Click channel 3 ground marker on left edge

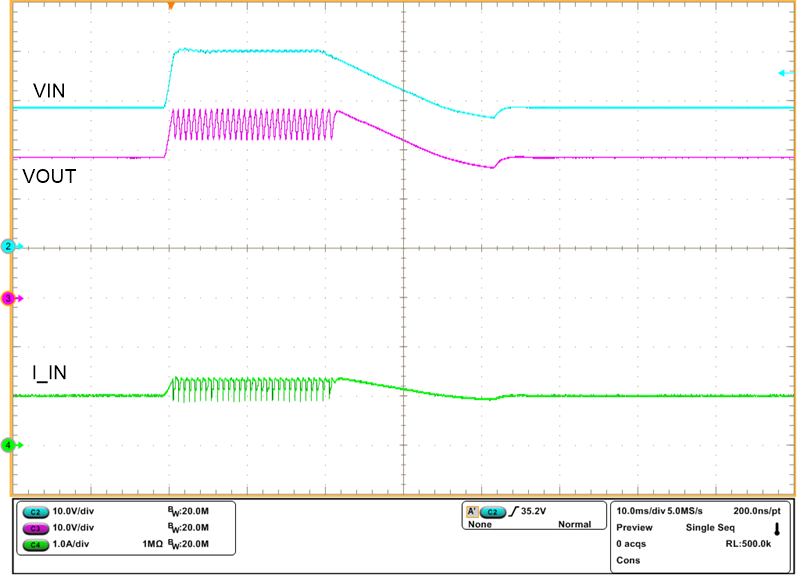pos(11,298)
